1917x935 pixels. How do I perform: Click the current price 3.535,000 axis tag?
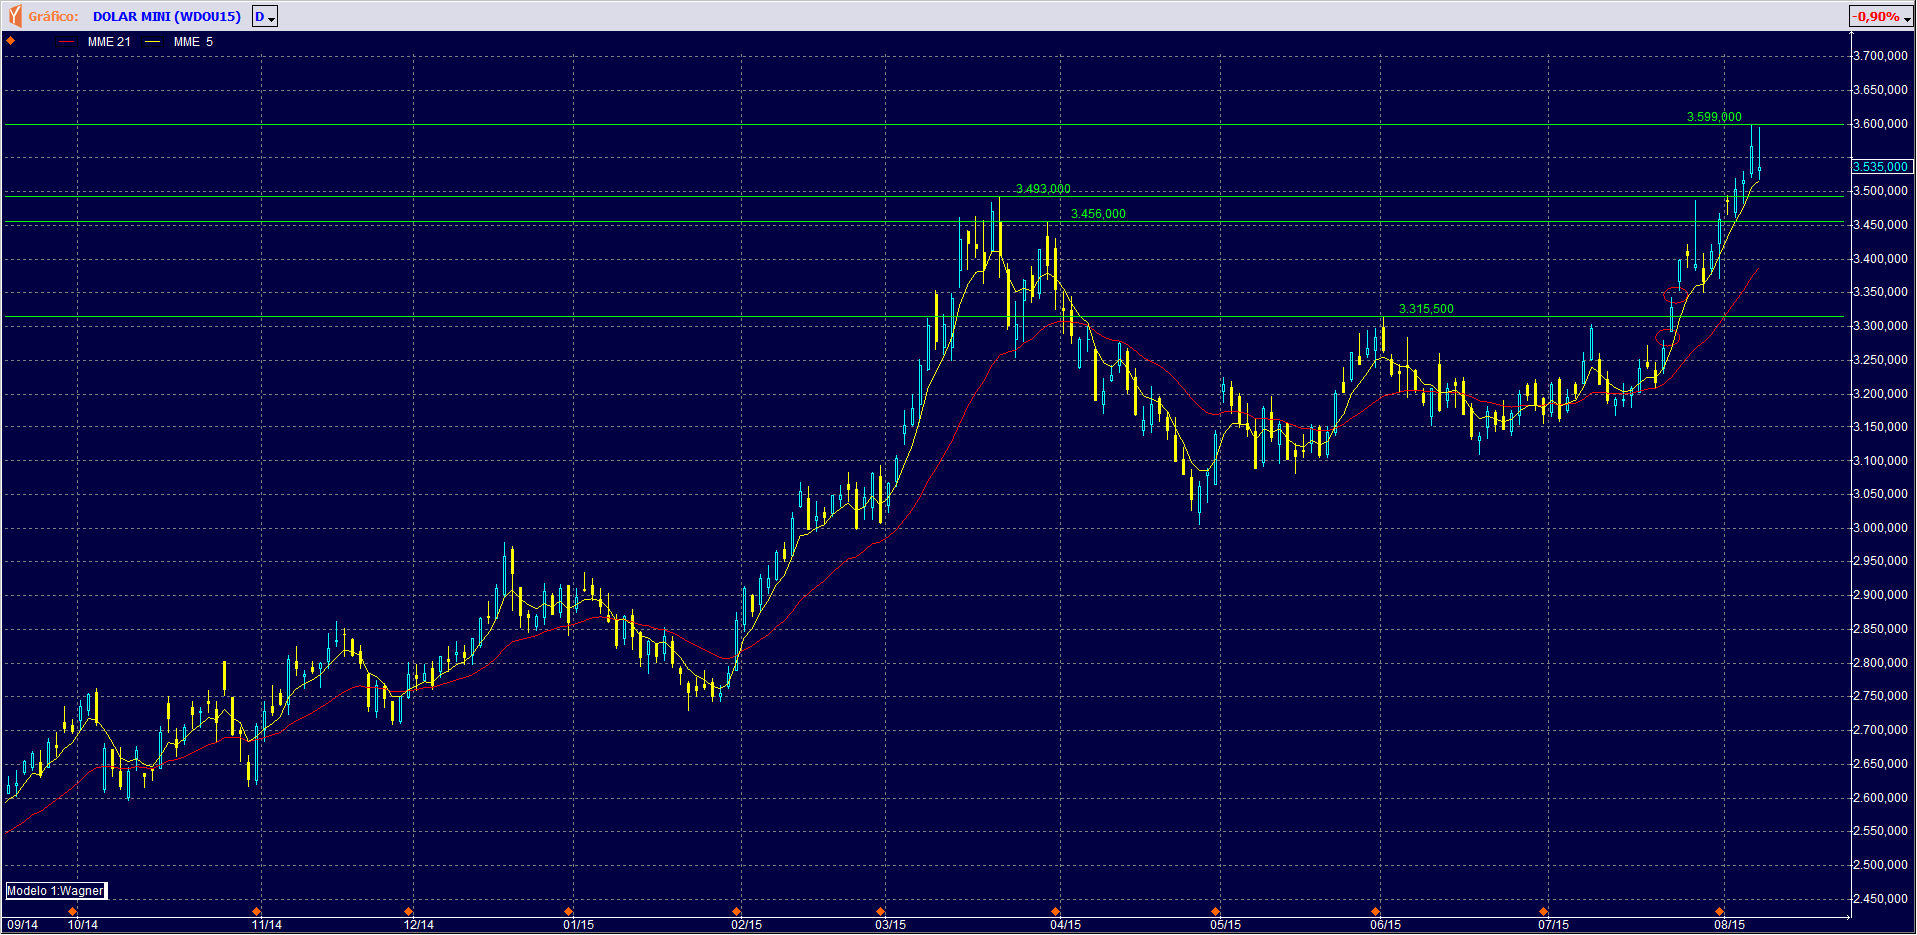coord(1880,167)
